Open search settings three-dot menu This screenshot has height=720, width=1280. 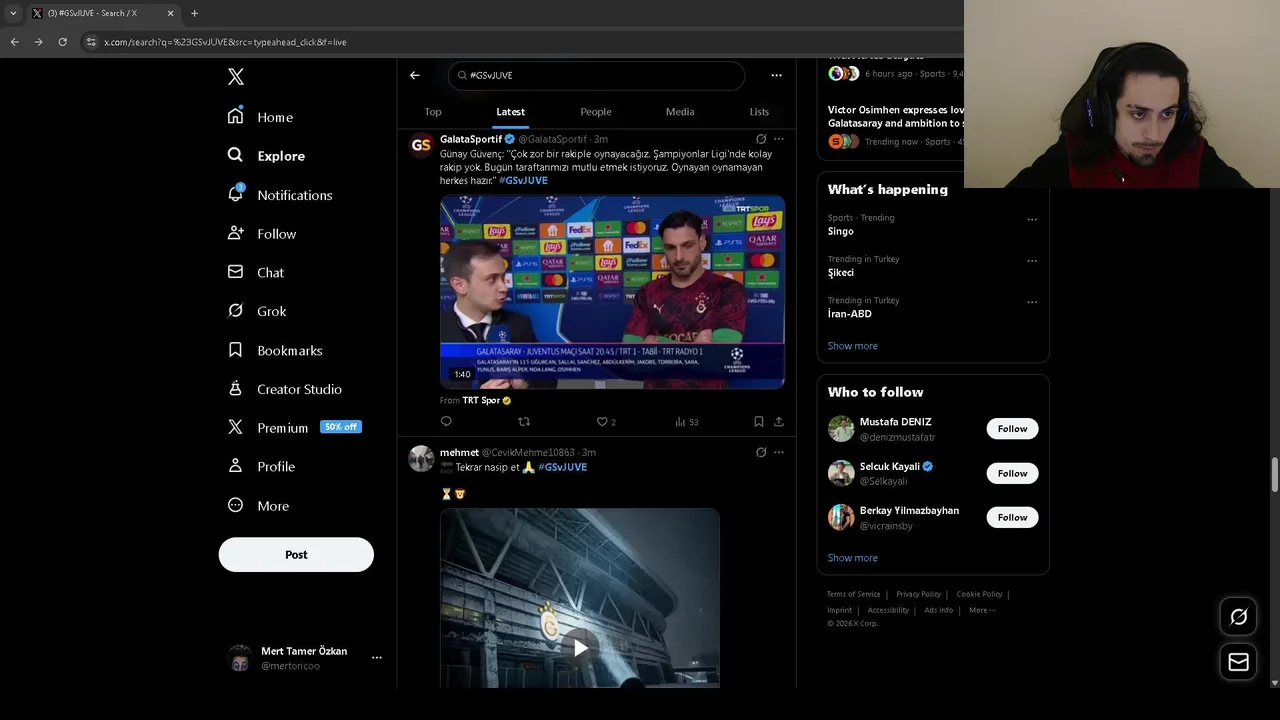(776, 75)
